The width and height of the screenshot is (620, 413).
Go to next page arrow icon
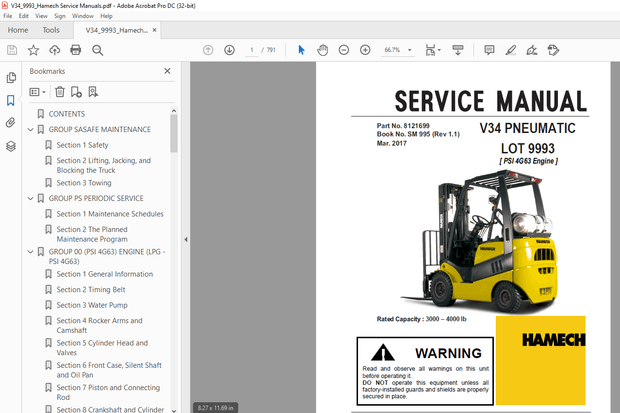(229, 50)
